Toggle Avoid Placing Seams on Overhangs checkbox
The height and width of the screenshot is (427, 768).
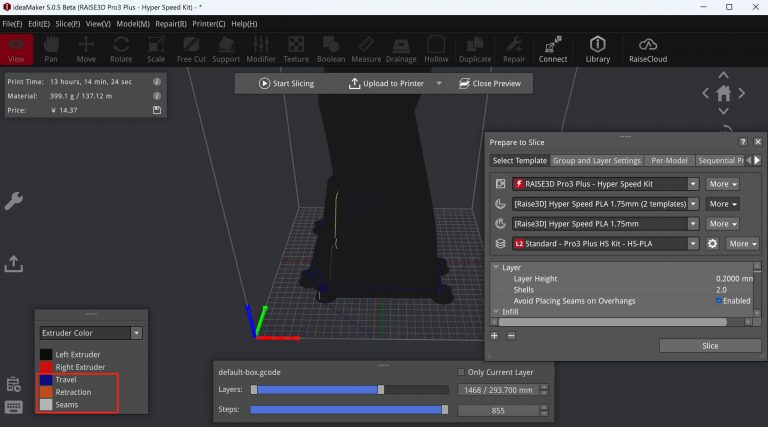[719, 301]
